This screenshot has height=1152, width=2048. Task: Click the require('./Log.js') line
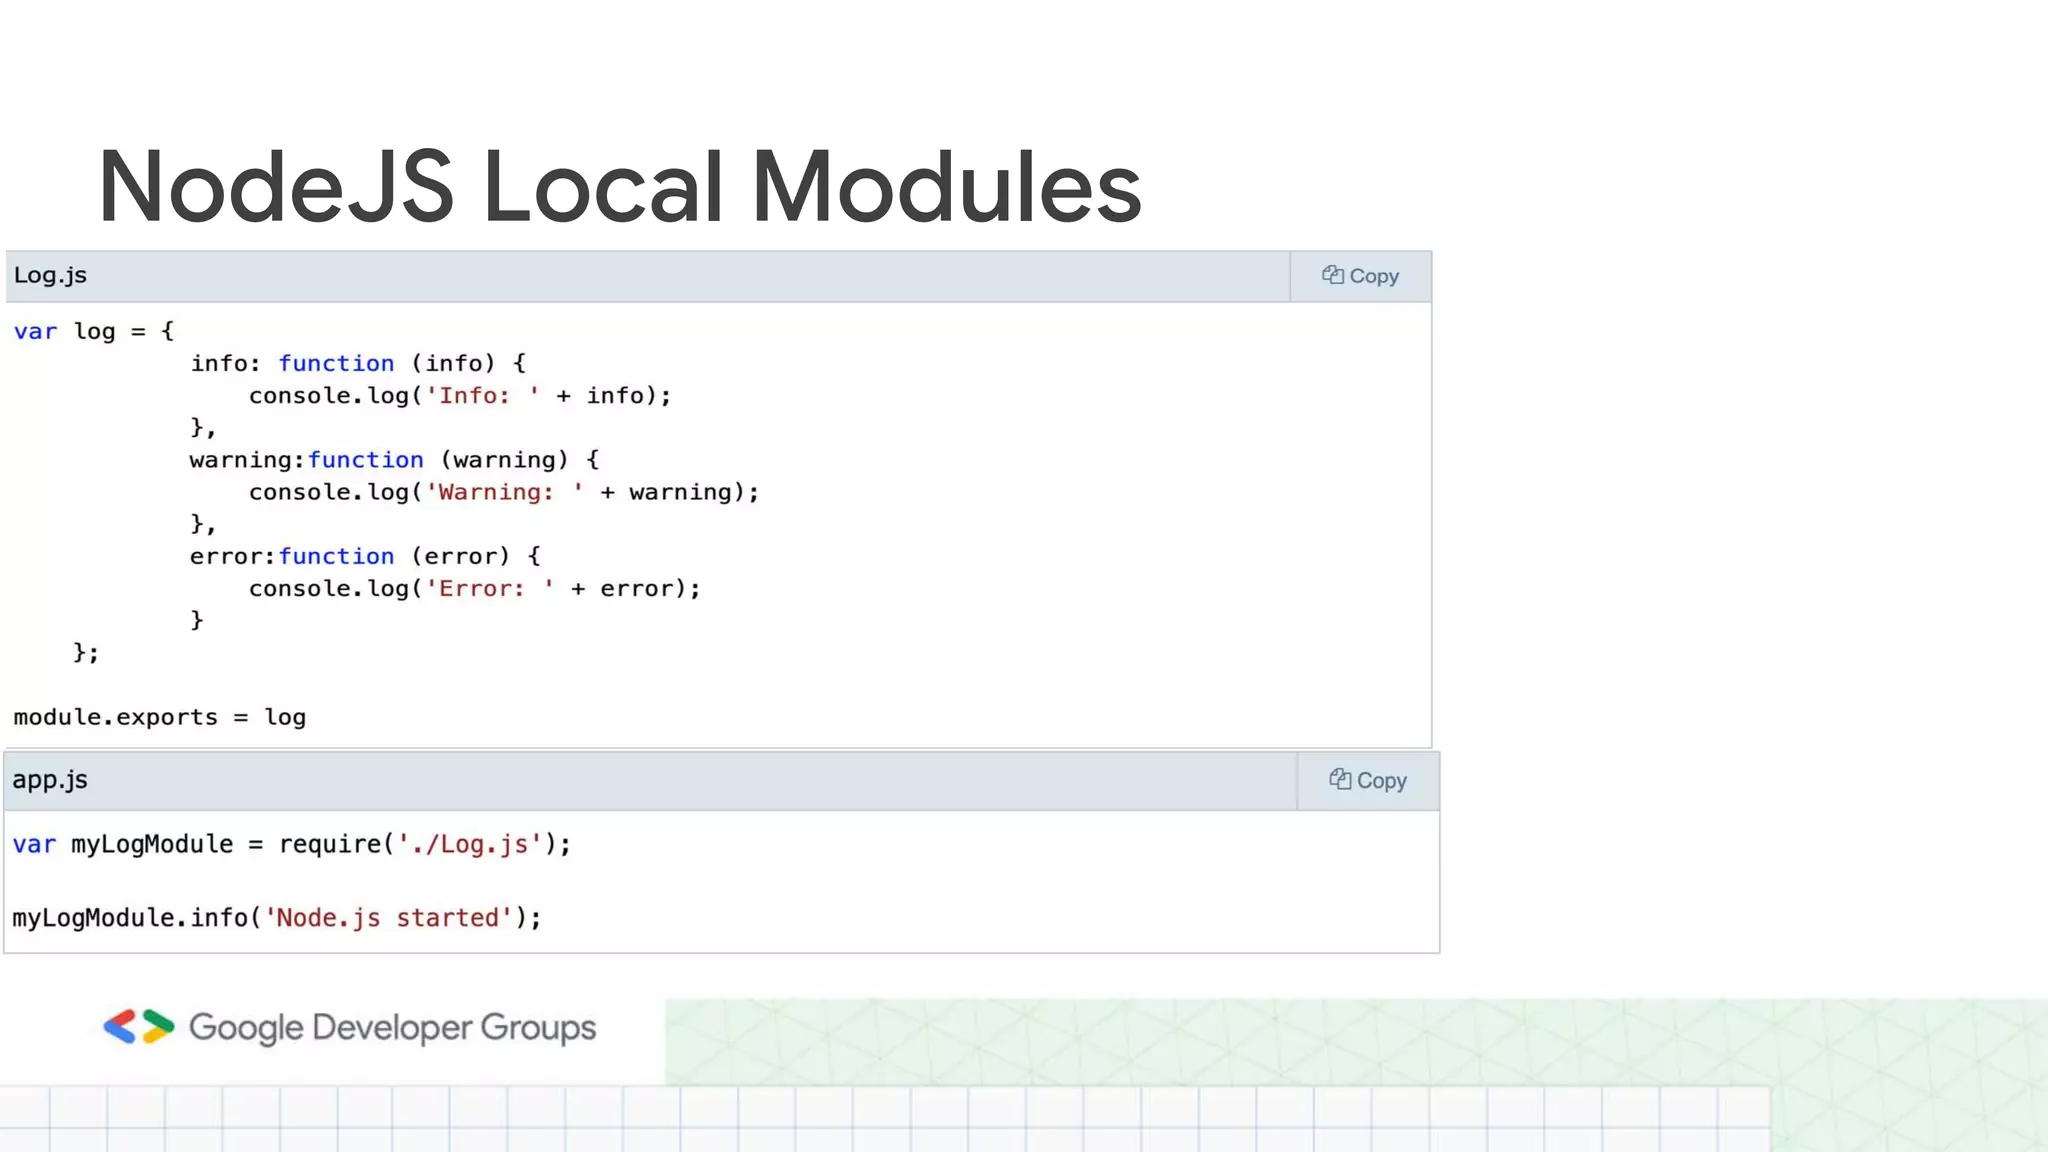292,844
